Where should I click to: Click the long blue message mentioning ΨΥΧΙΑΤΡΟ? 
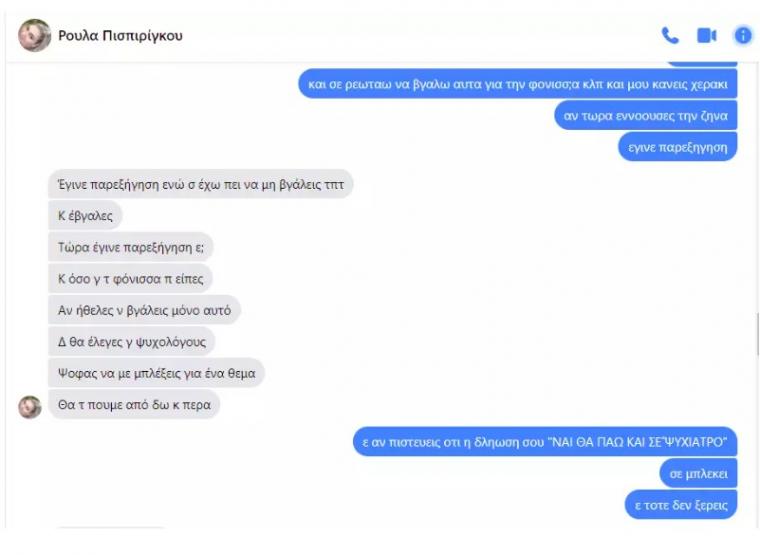click(x=545, y=442)
